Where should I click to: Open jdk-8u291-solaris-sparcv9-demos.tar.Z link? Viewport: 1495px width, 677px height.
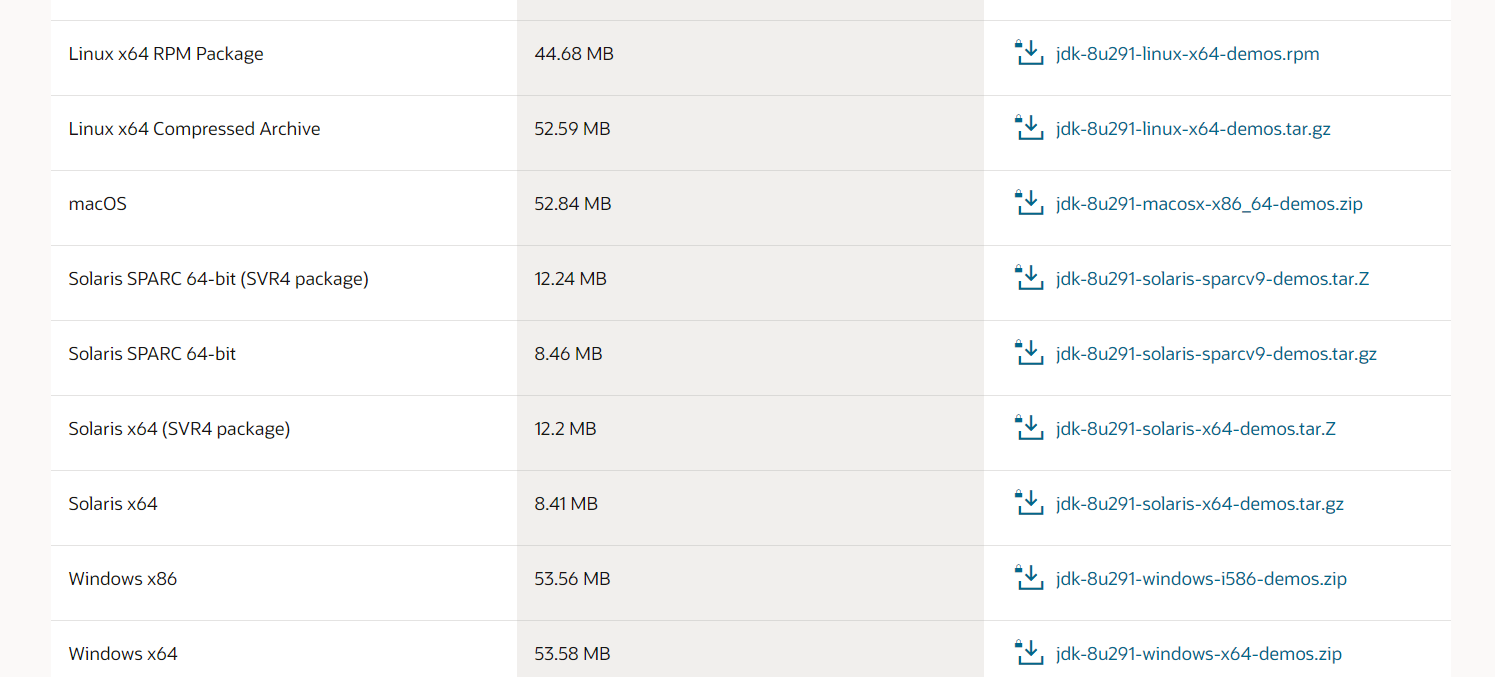click(1212, 279)
